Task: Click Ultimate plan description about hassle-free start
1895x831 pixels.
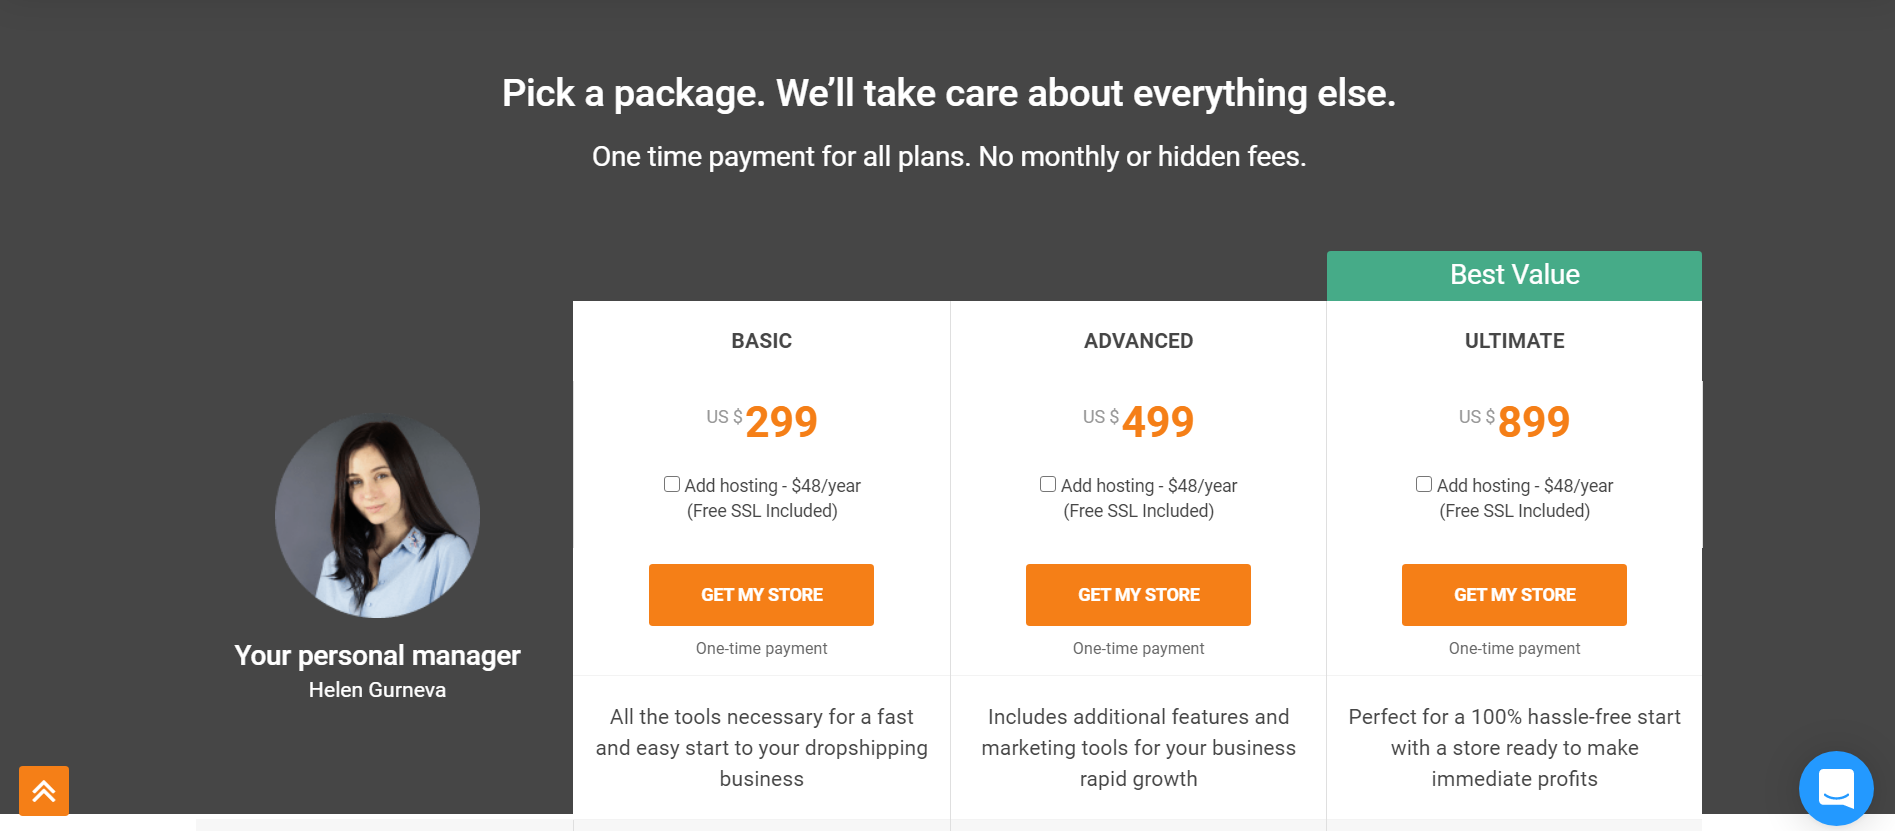Action: (1514, 748)
